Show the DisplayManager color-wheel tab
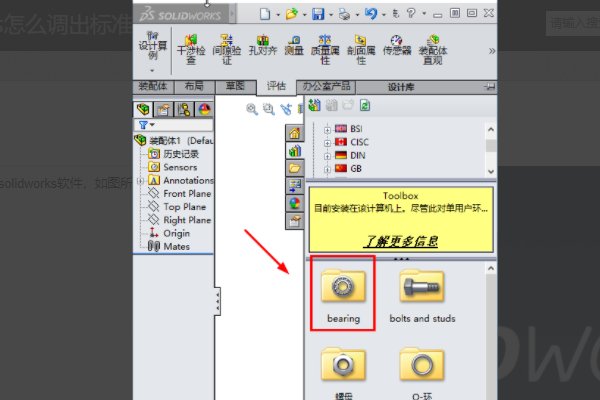The width and height of the screenshot is (600, 400). click(x=204, y=109)
